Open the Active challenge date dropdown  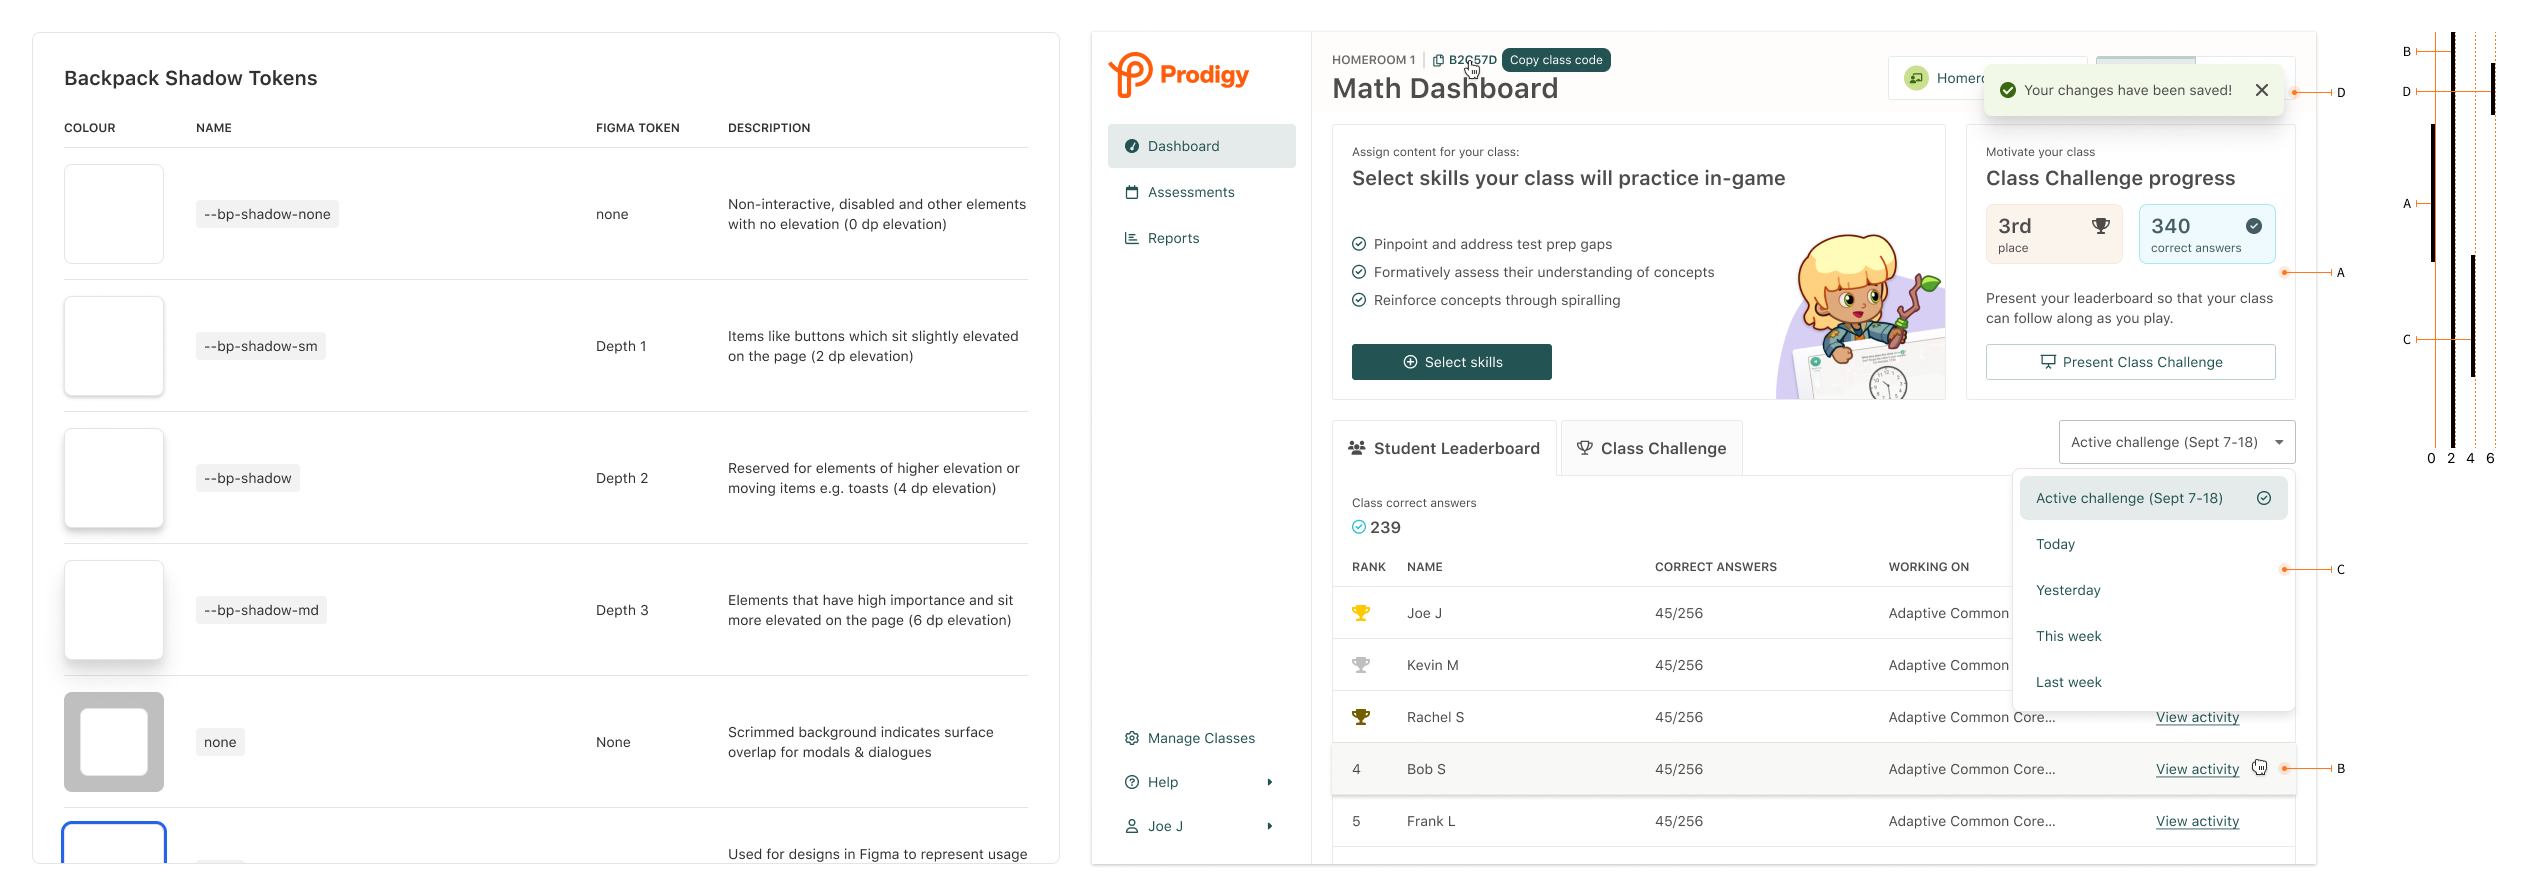pyautogui.click(x=2176, y=442)
